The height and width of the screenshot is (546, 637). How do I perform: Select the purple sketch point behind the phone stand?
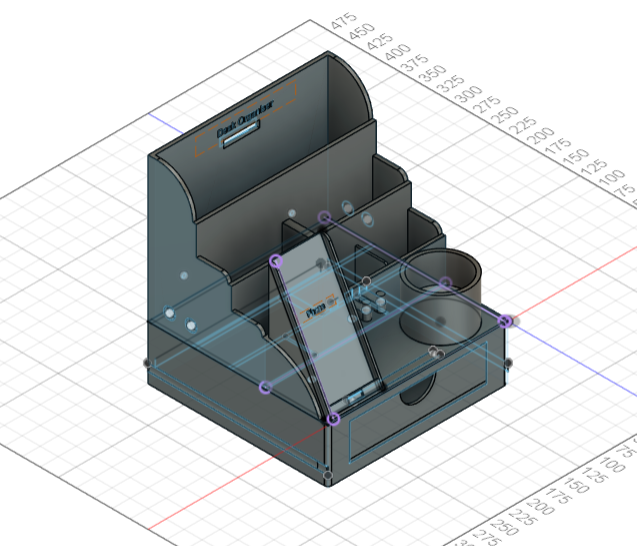point(324,217)
